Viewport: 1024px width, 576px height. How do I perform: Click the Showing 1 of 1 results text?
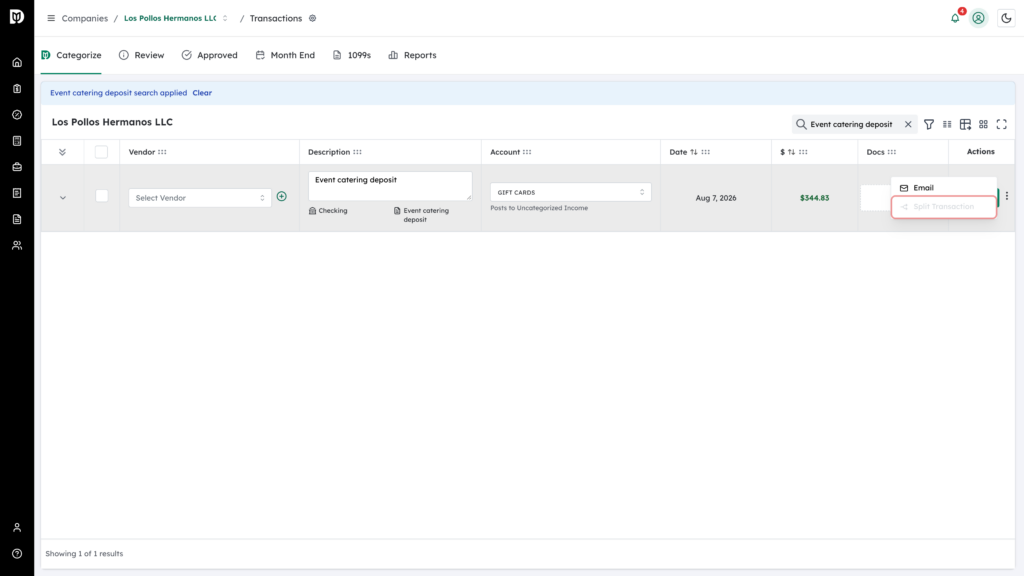[84, 554]
